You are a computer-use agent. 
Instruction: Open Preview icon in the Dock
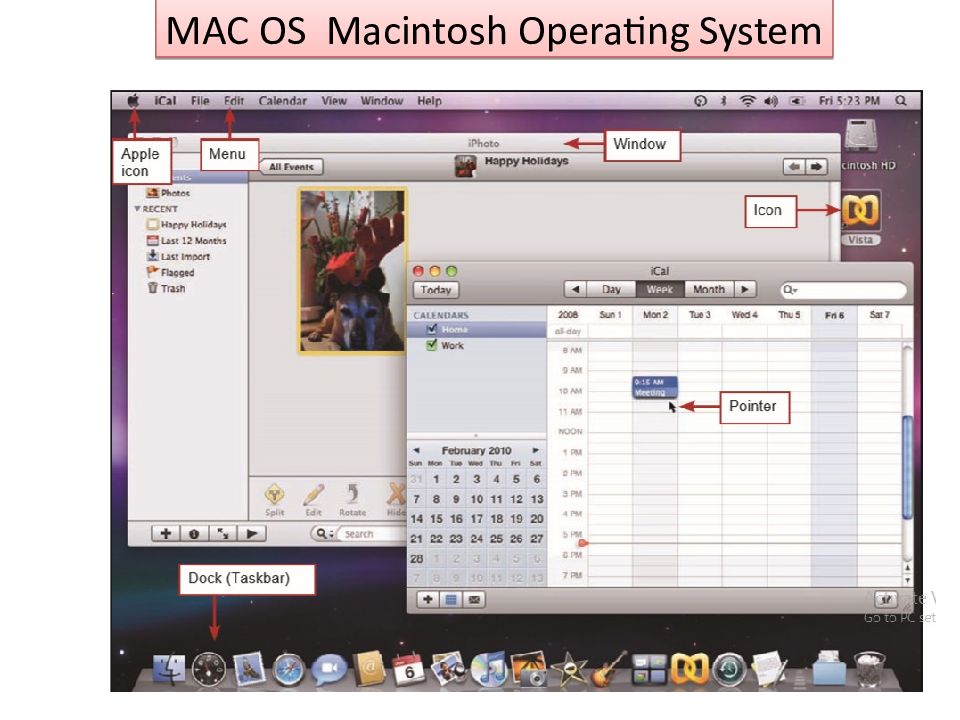coord(448,669)
